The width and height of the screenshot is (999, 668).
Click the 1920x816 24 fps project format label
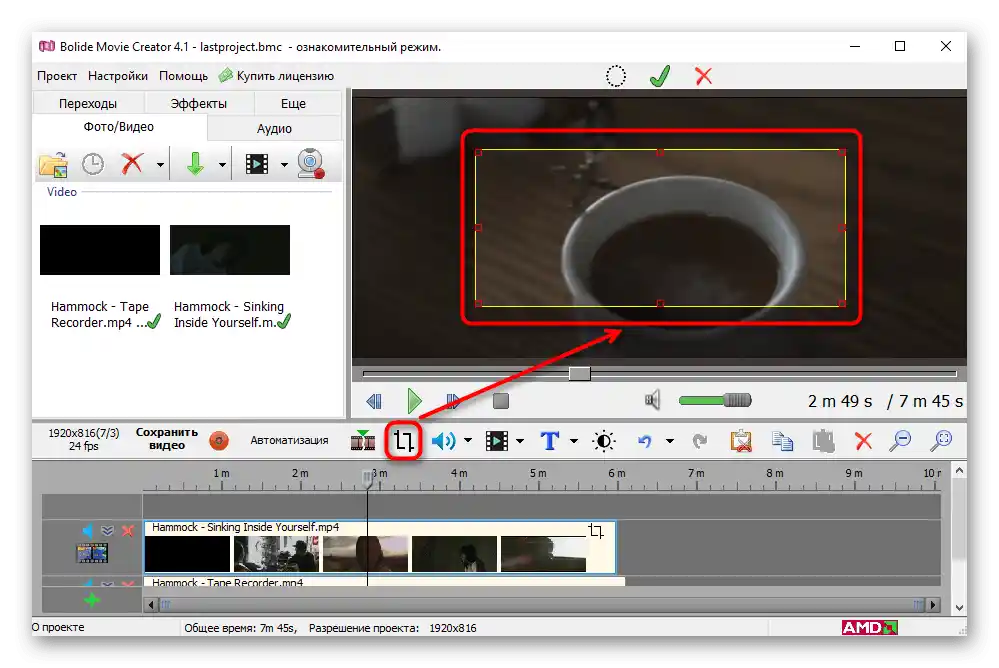83,439
